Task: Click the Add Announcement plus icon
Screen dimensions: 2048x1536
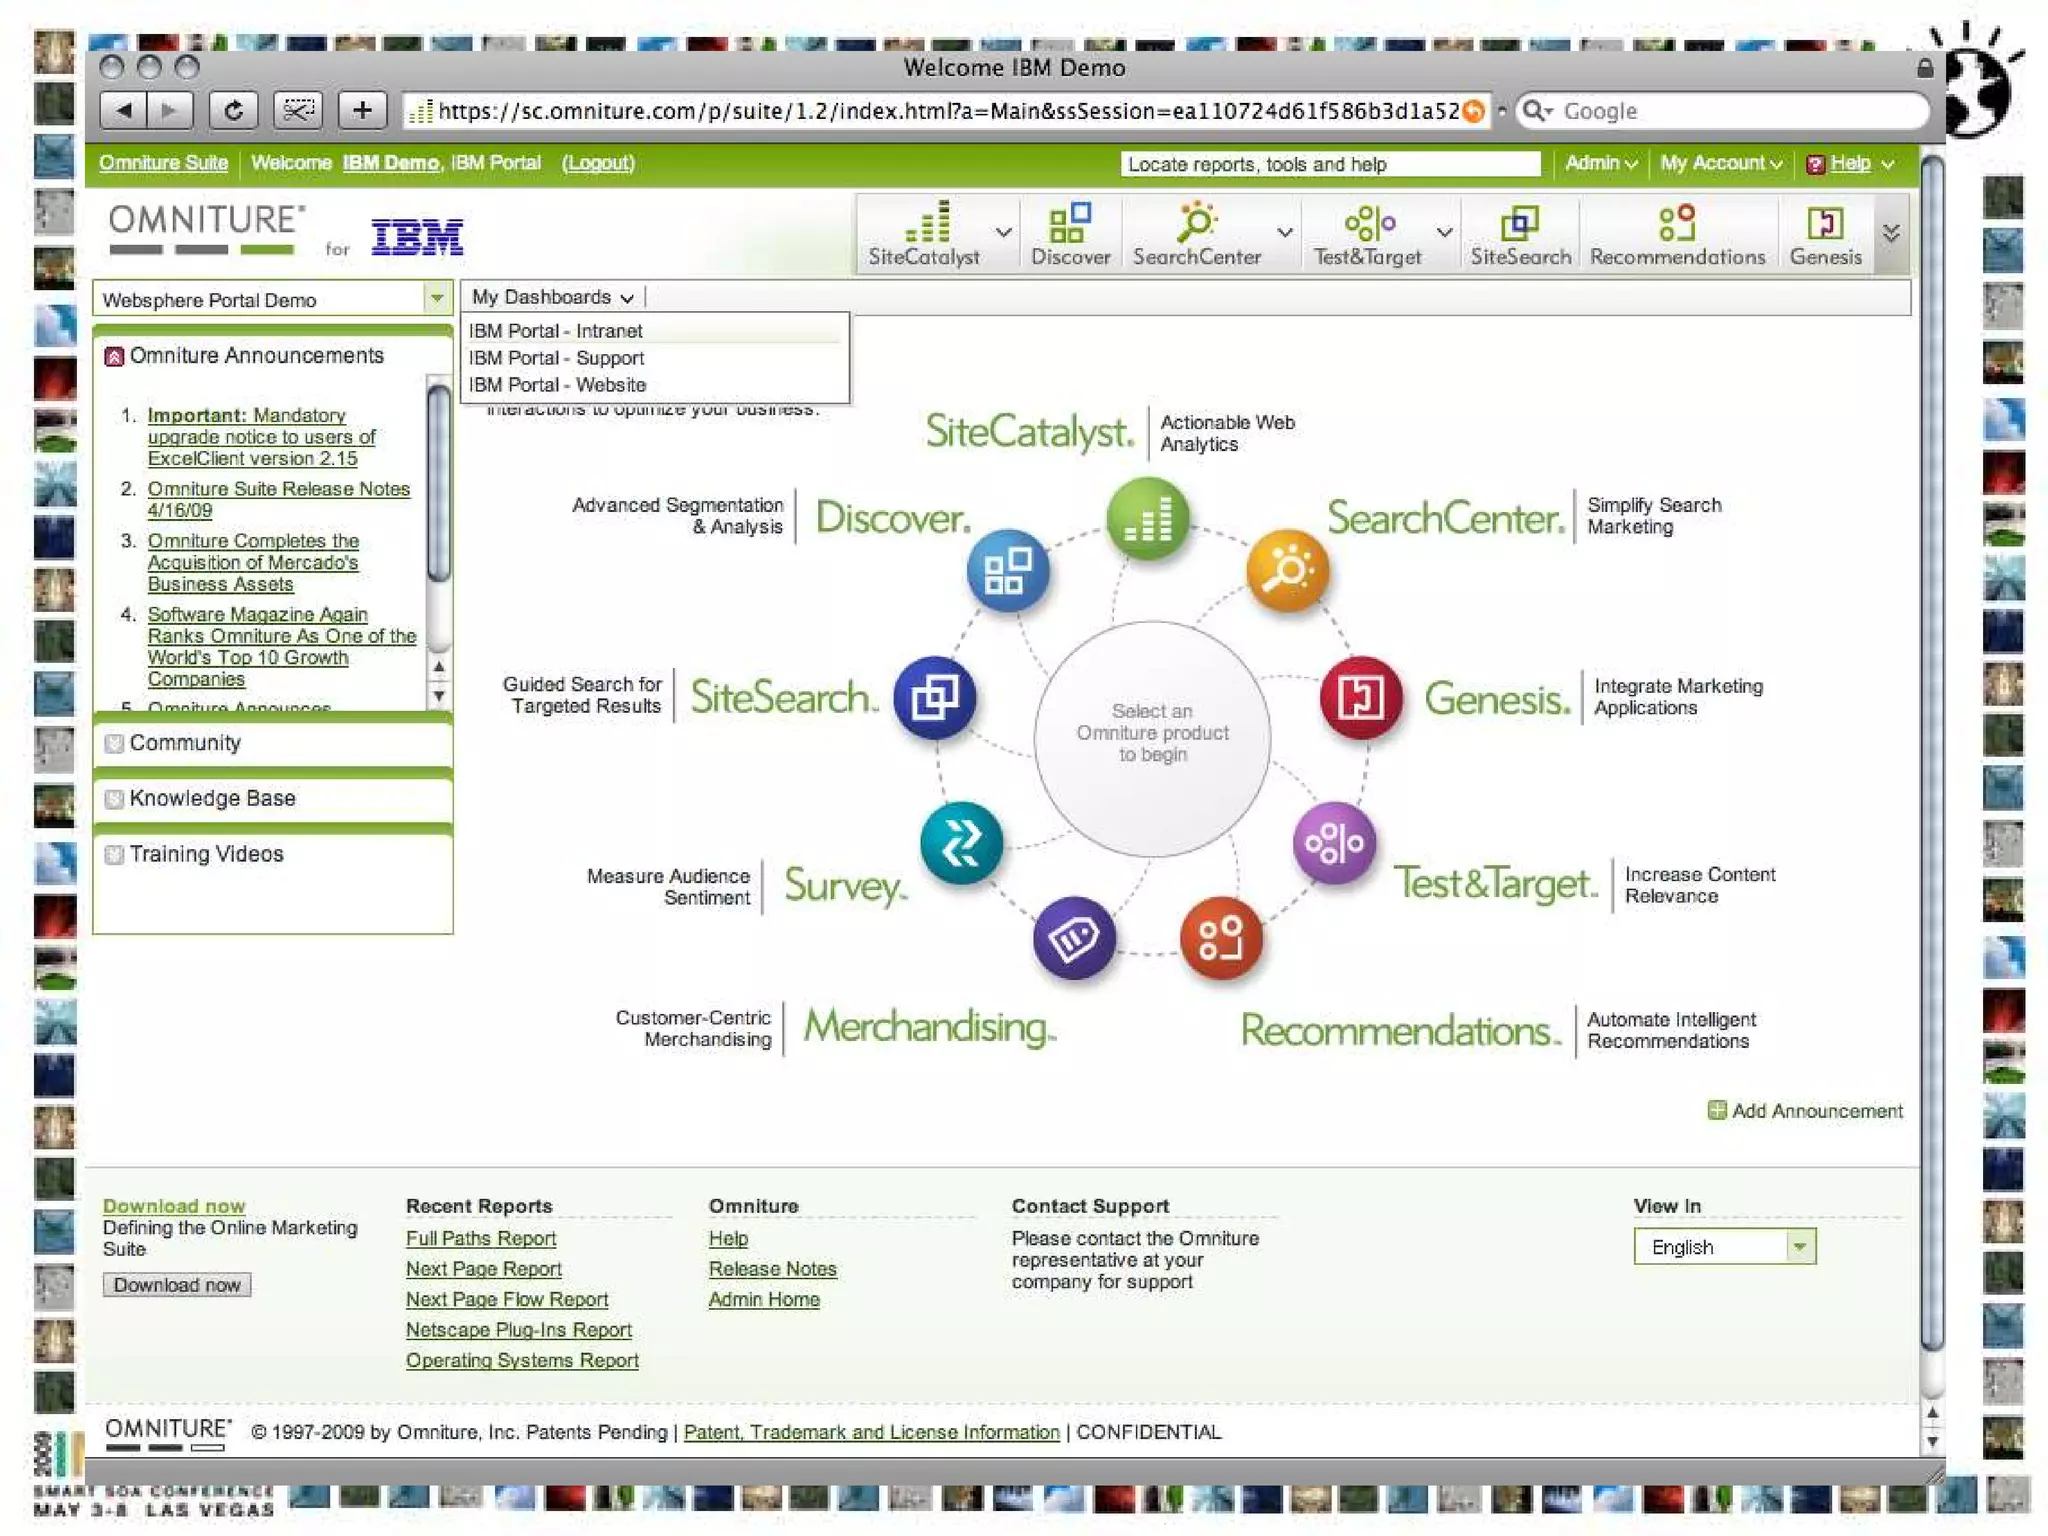Action: tap(1717, 1111)
